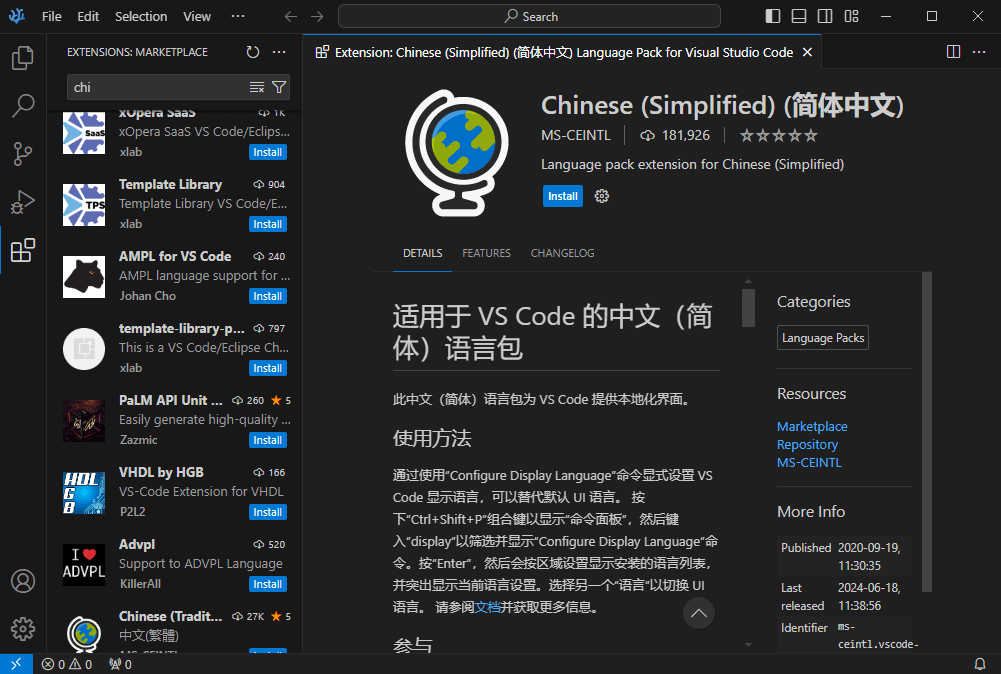Click the Accounts icon in activity bar

tap(22, 581)
